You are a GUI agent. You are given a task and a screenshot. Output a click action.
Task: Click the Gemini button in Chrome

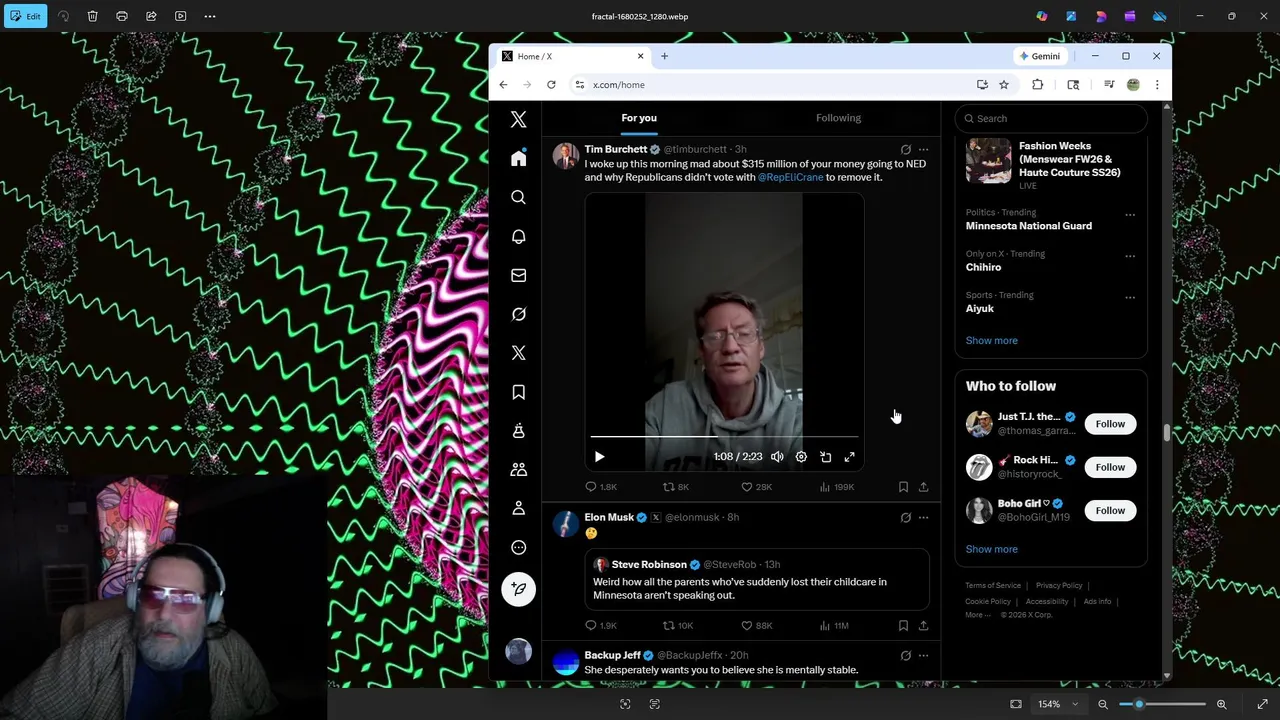click(1040, 56)
